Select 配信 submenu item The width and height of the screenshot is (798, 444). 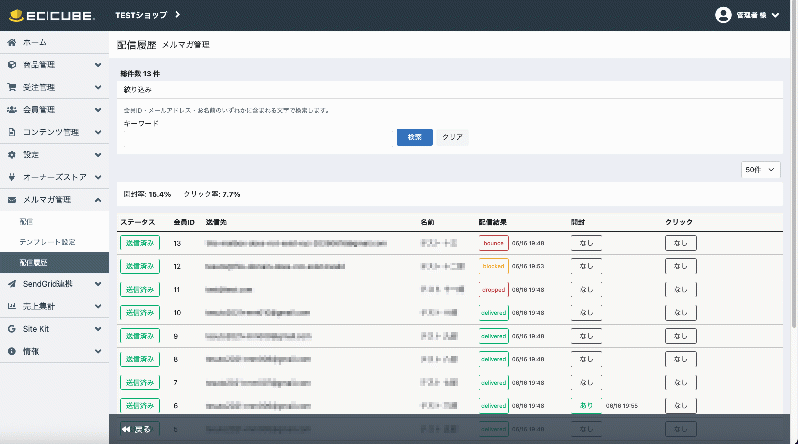click(x=54, y=221)
